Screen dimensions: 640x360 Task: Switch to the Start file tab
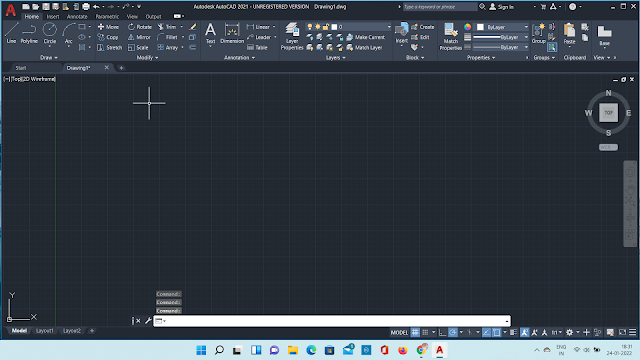pos(21,68)
